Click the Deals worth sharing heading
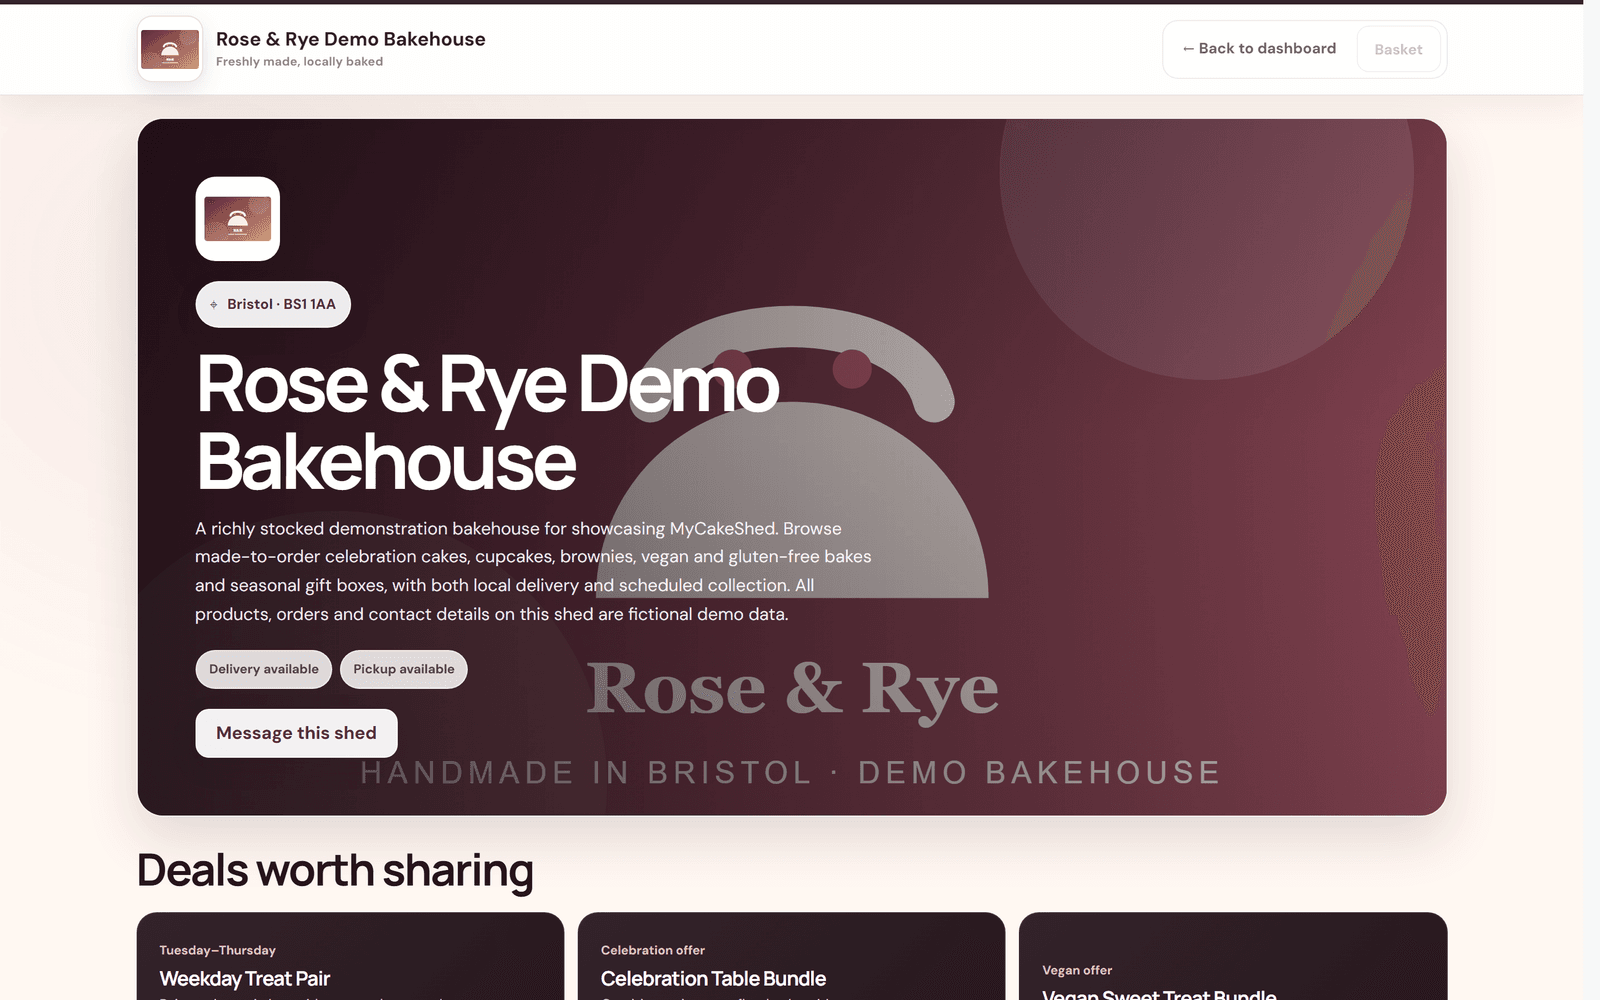Viewport: 1600px width, 1000px height. tap(335, 870)
